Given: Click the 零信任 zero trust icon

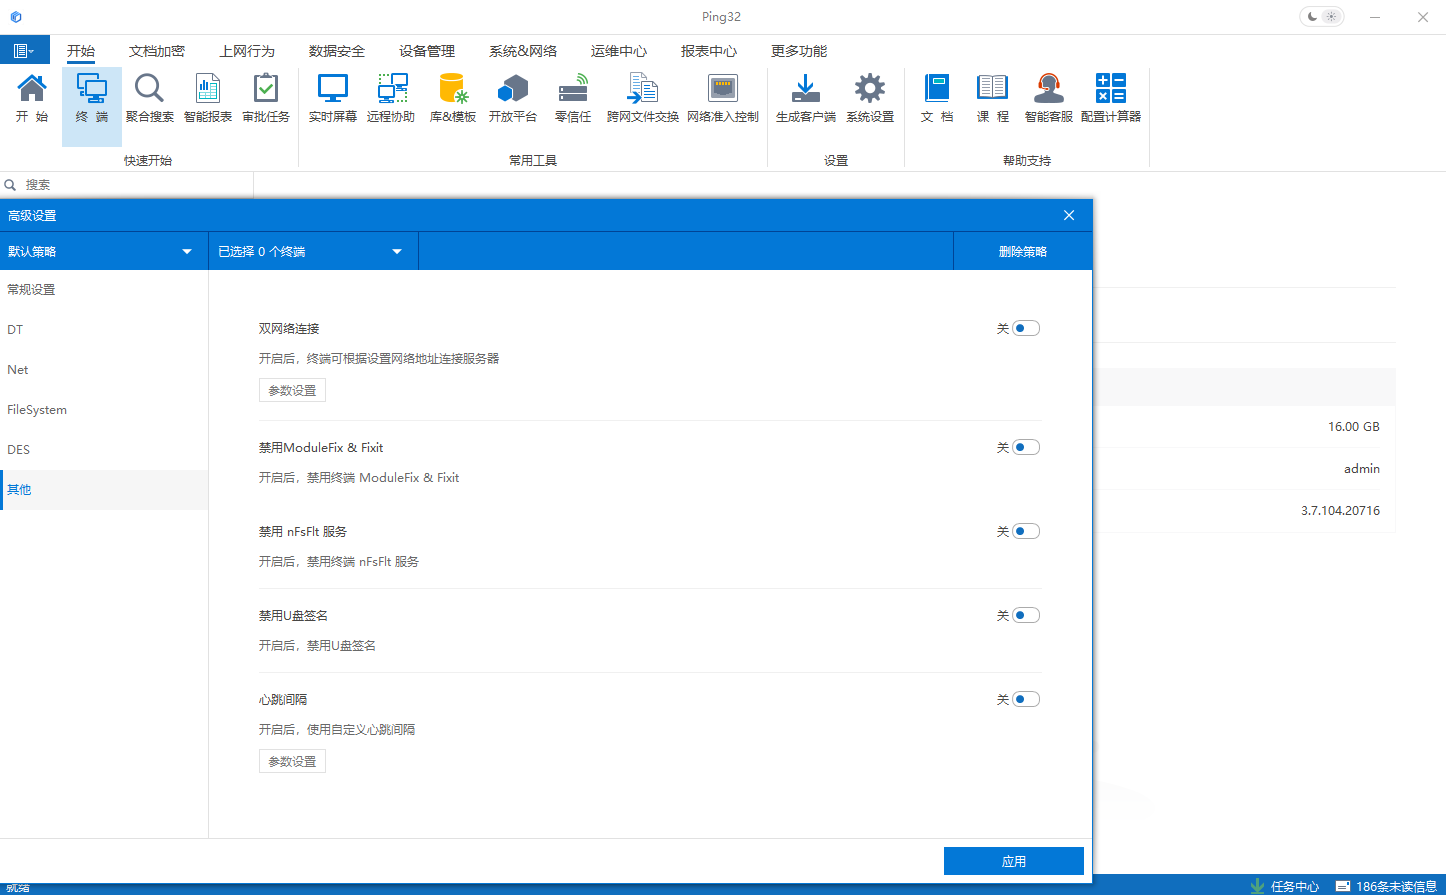Looking at the screenshot, I should coord(573,99).
